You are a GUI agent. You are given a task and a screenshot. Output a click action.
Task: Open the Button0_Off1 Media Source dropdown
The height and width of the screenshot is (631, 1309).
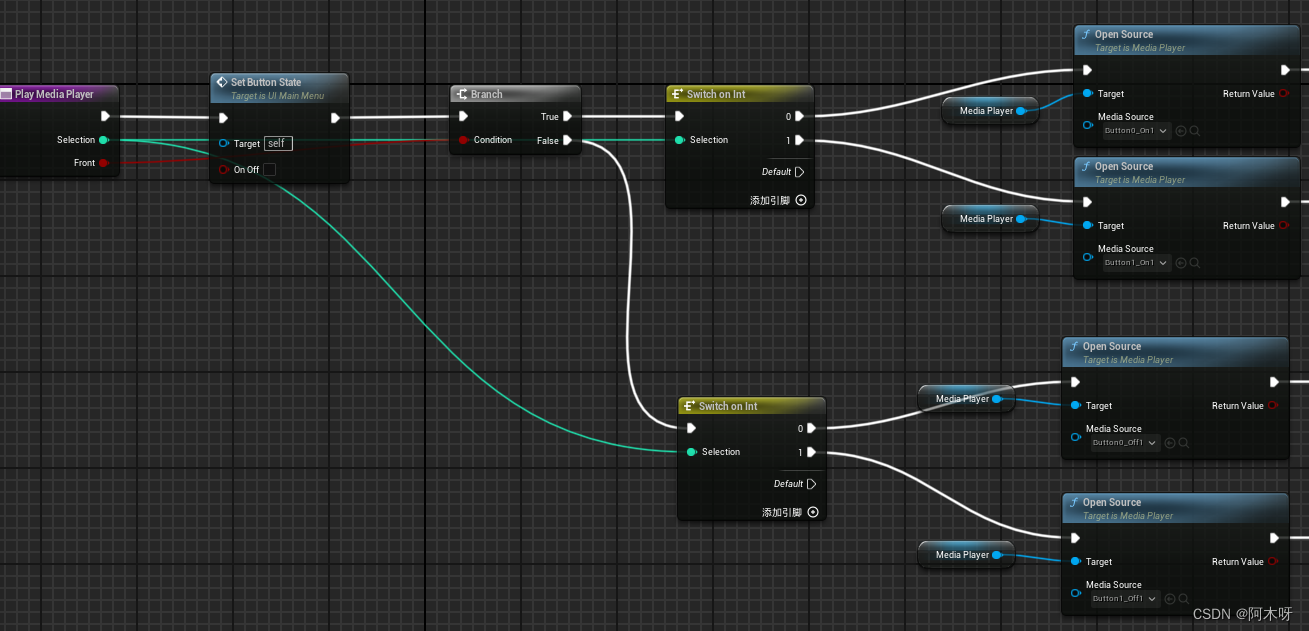[x=1123, y=442]
